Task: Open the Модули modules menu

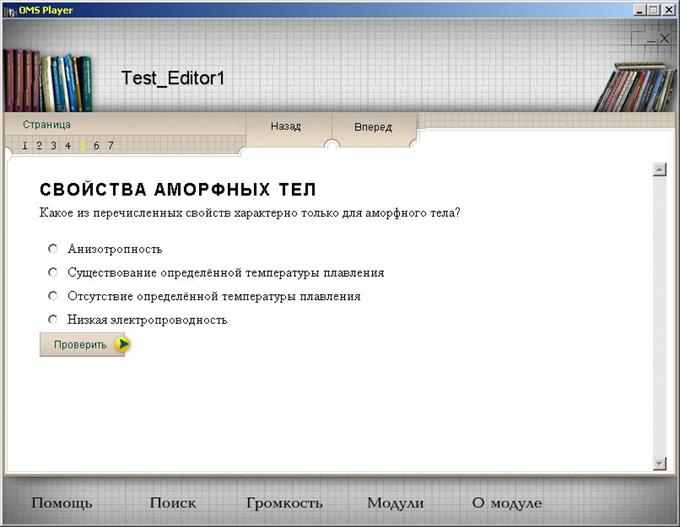Action: point(395,503)
